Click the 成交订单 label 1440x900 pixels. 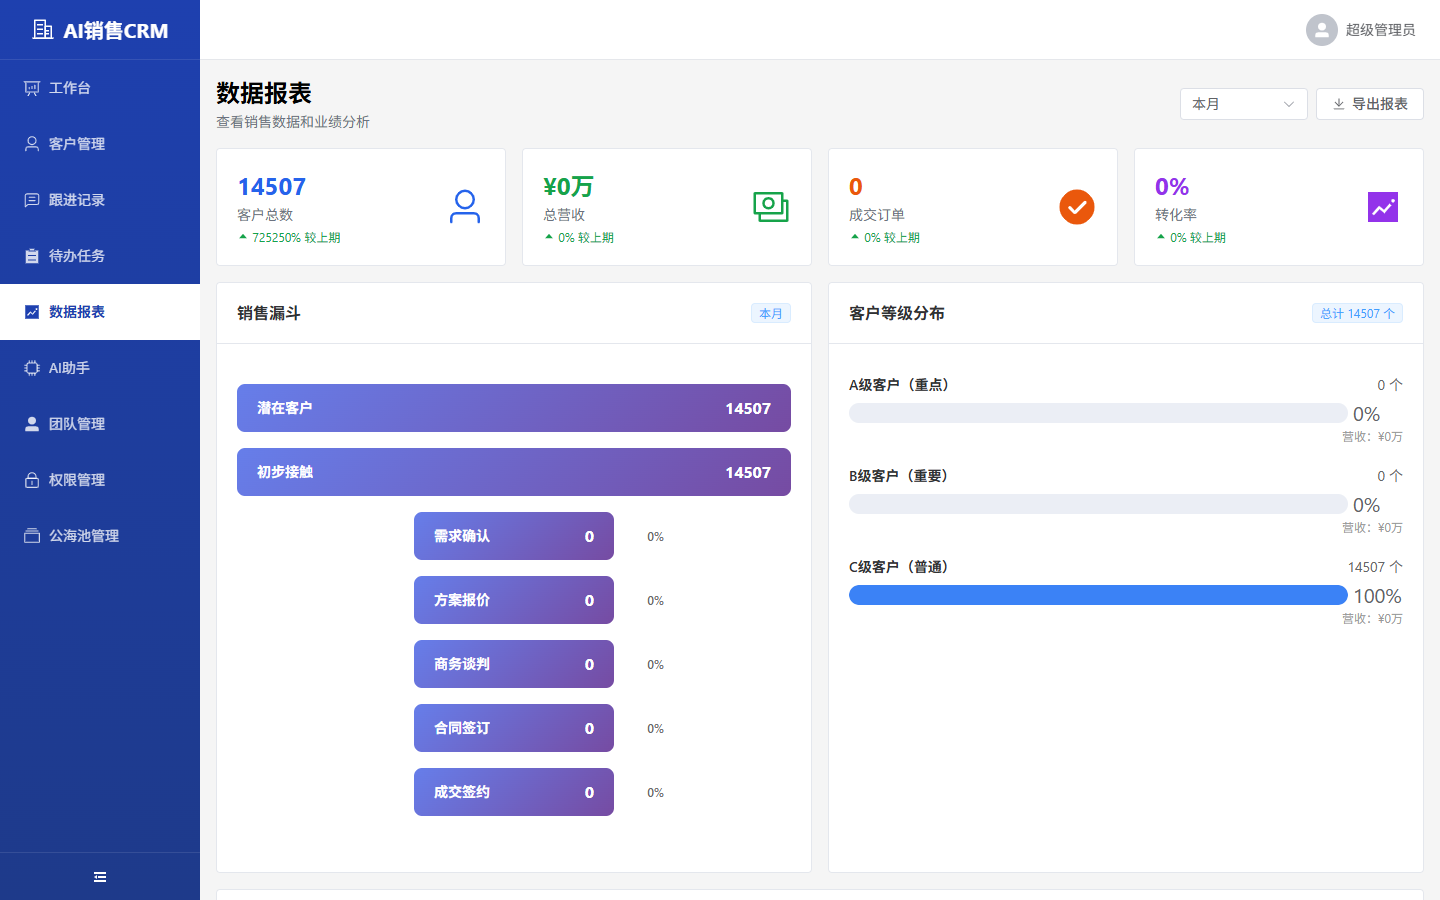(877, 215)
